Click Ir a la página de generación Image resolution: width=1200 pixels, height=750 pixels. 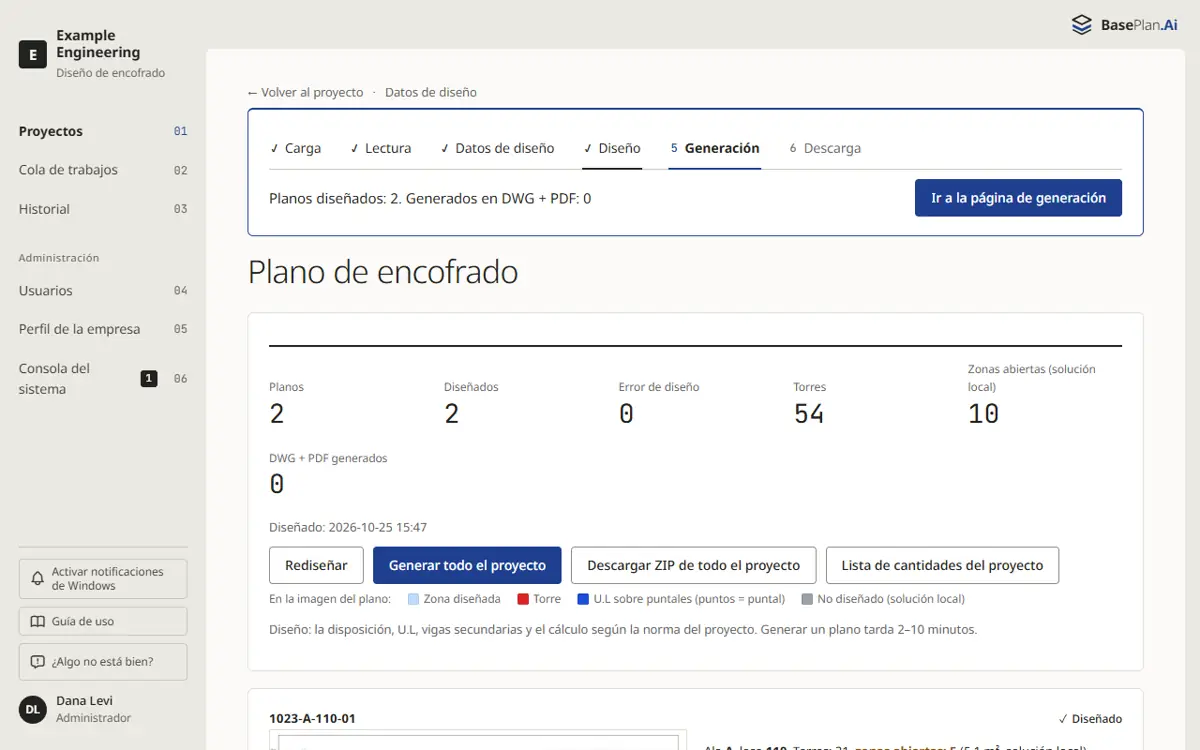point(1018,198)
